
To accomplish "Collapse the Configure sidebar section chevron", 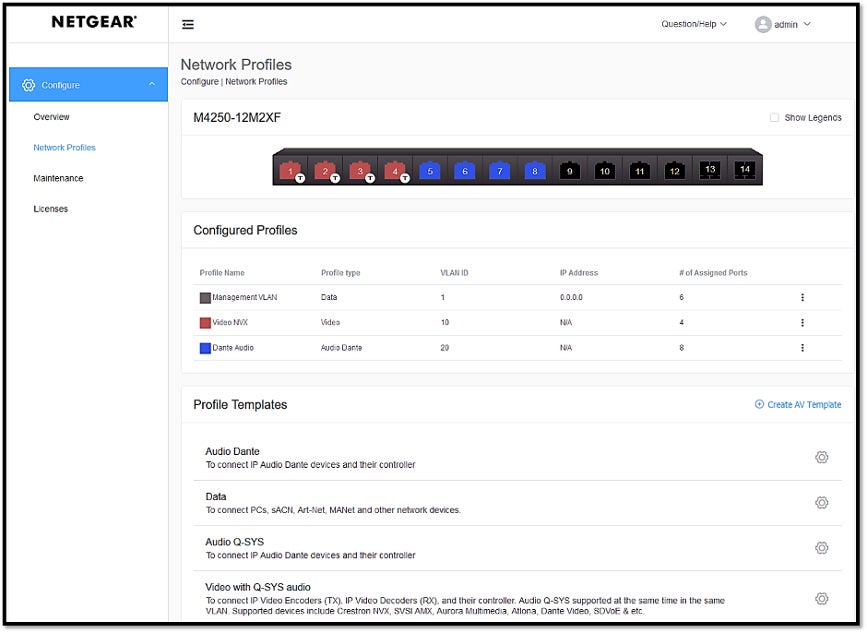I will (152, 85).
